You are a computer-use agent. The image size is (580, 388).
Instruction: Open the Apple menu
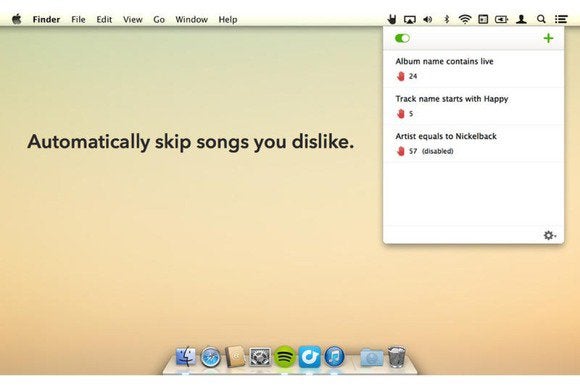(17, 19)
